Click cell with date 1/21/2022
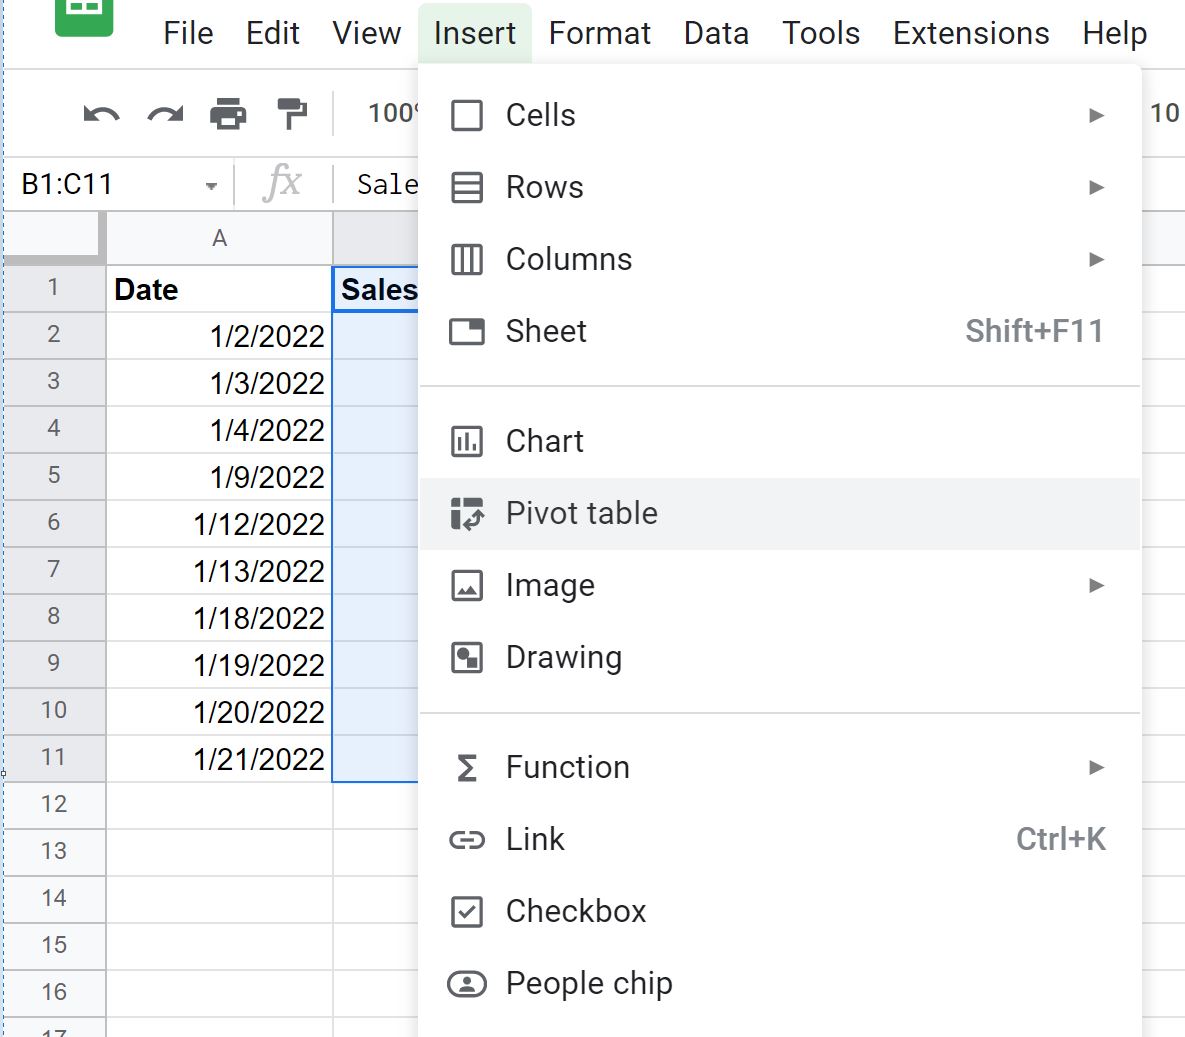This screenshot has width=1185, height=1037. pyautogui.click(x=219, y=758)
